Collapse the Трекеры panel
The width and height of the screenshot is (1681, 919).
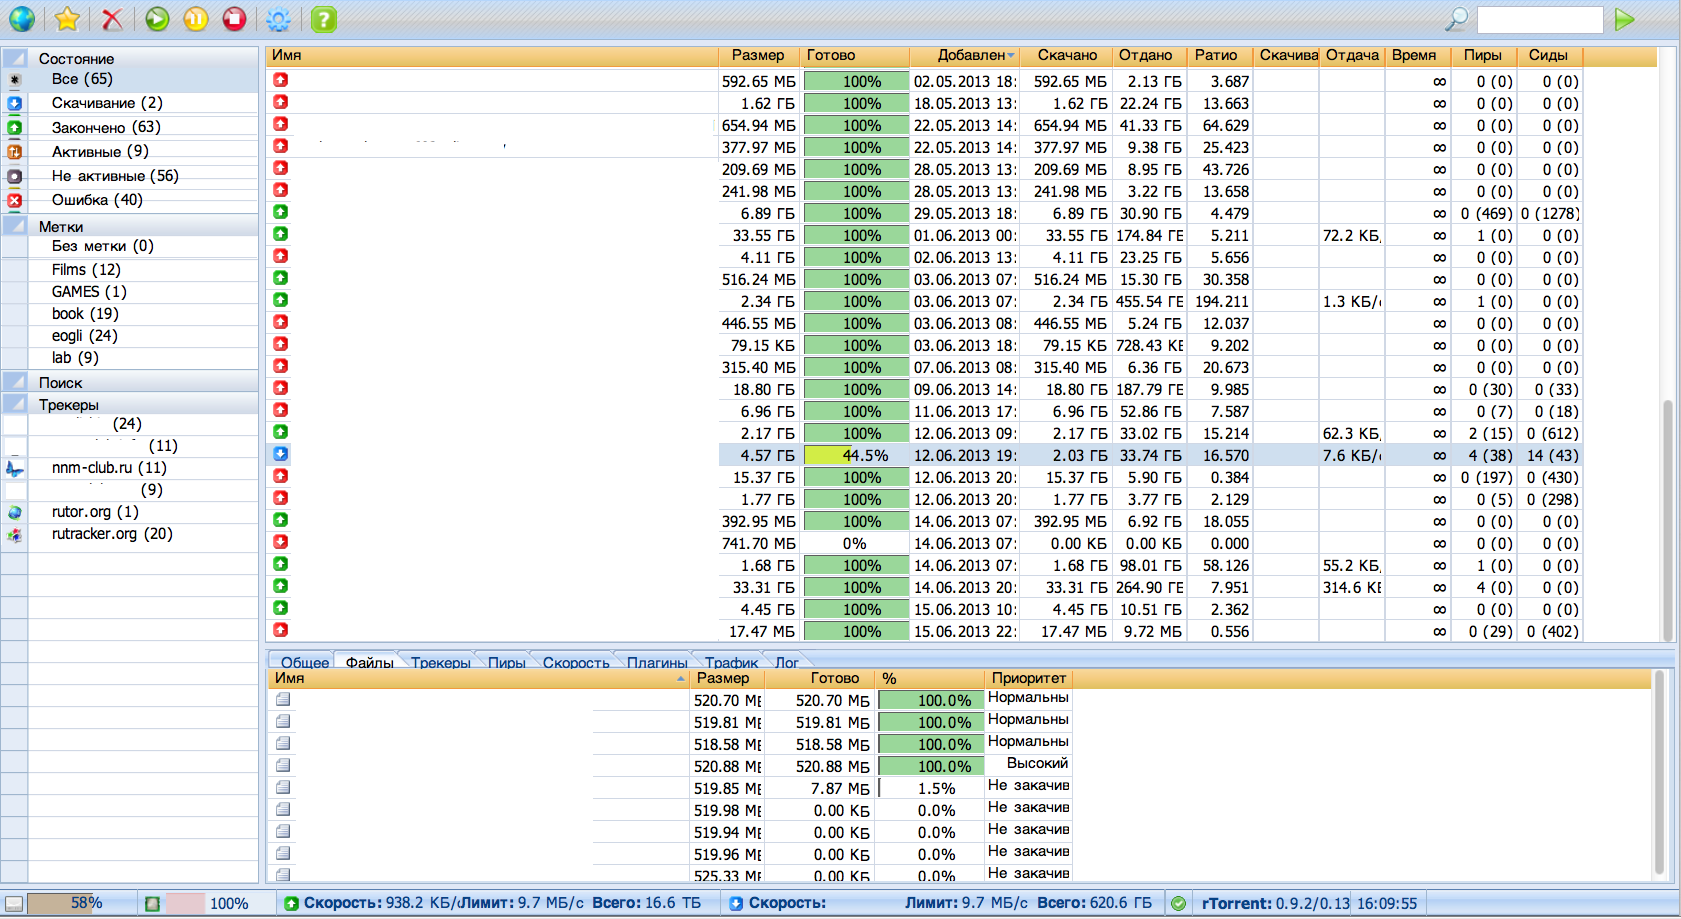tap(15, 404)
